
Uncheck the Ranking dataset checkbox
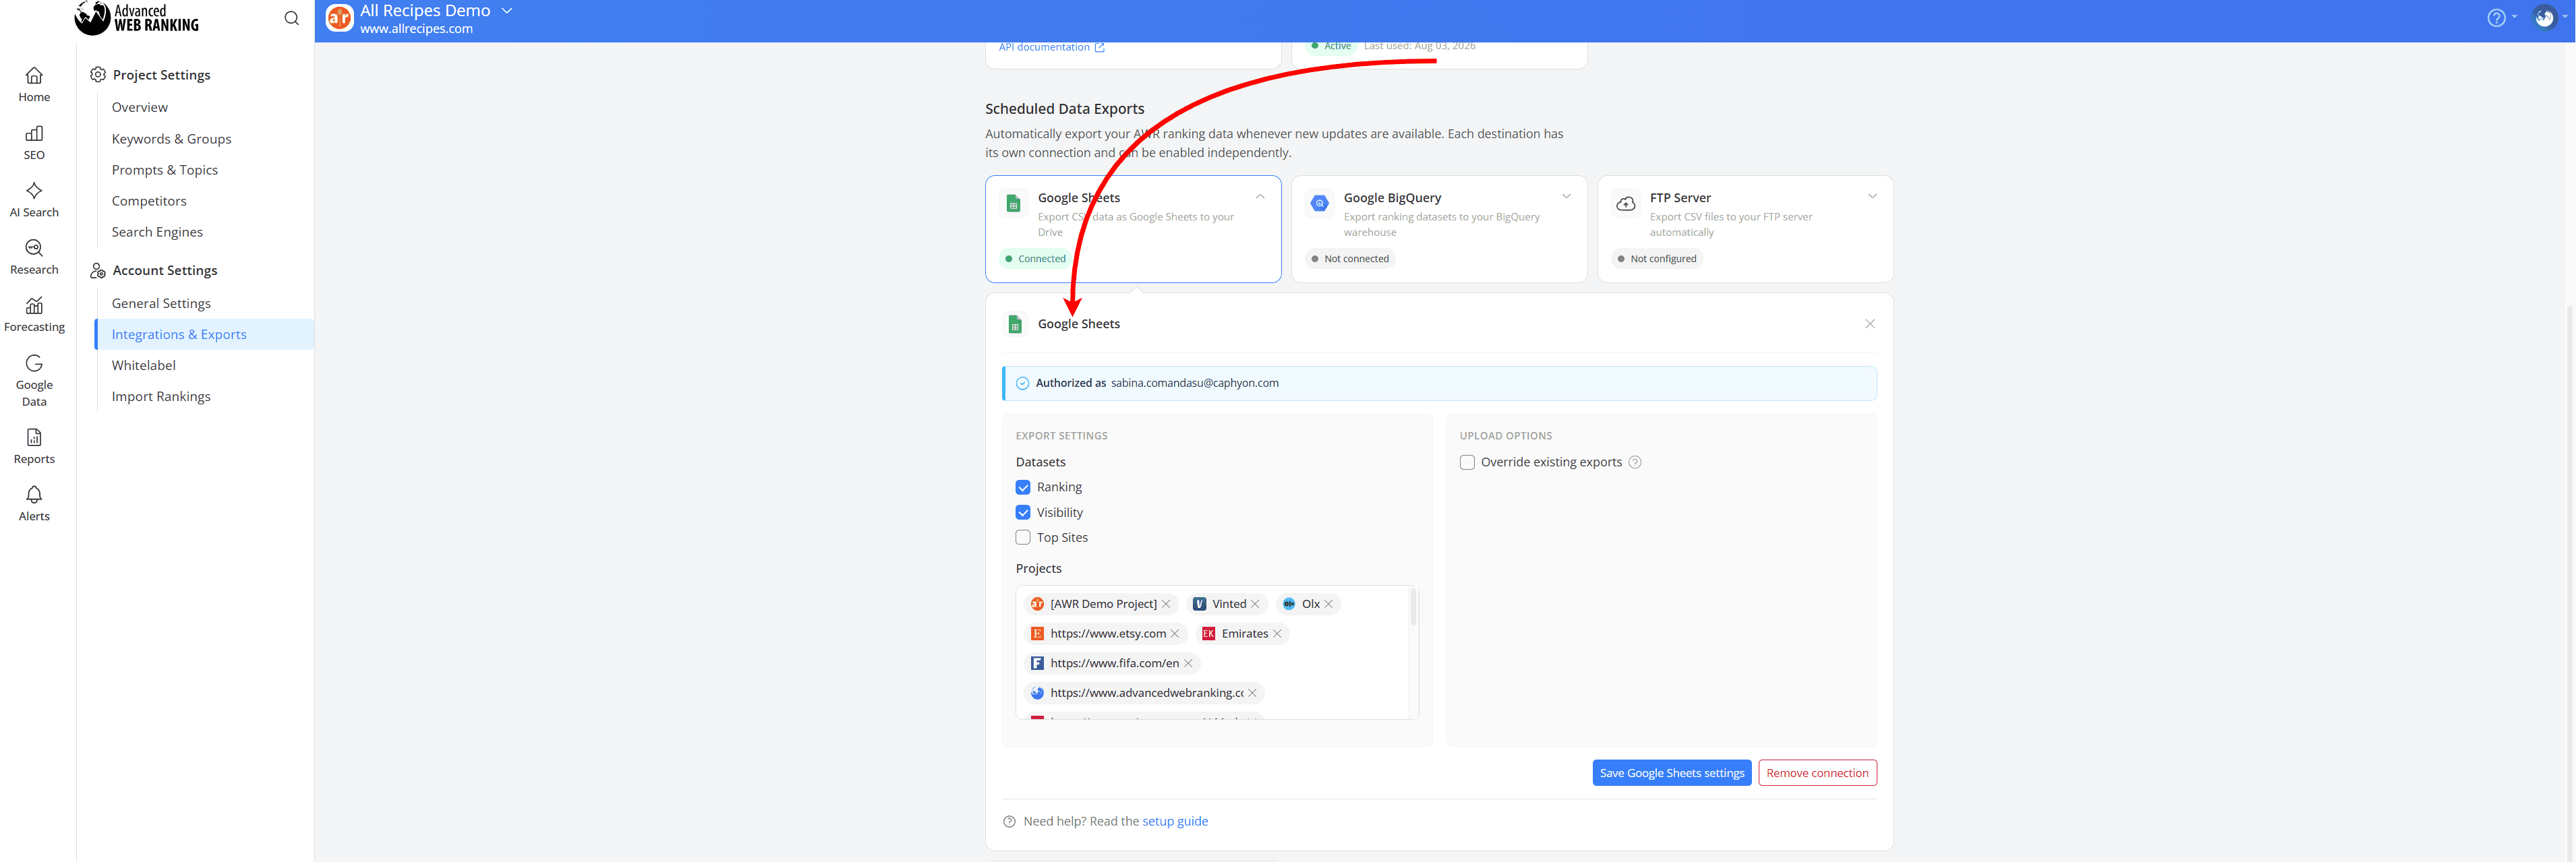1023,487
